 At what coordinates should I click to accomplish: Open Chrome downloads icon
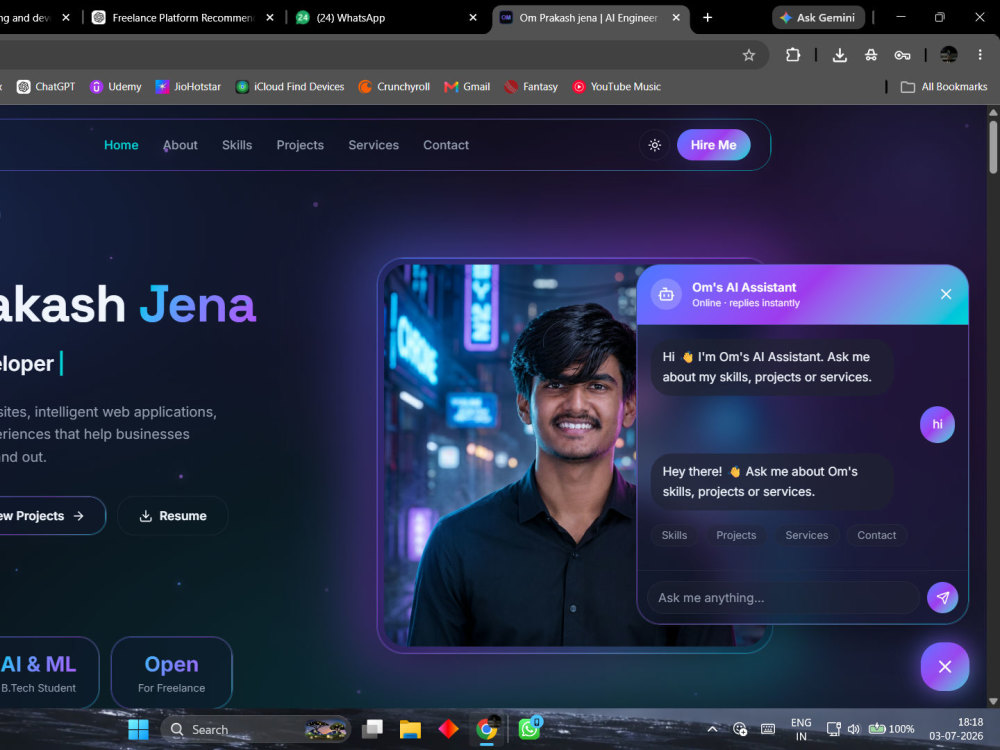[839, 55]
